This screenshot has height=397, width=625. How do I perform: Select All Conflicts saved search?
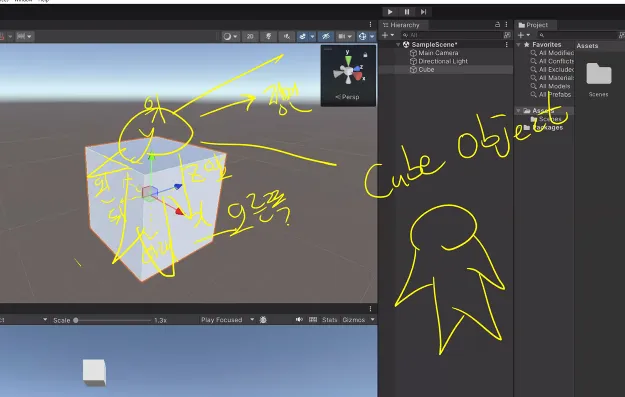[x=556, y=61]
